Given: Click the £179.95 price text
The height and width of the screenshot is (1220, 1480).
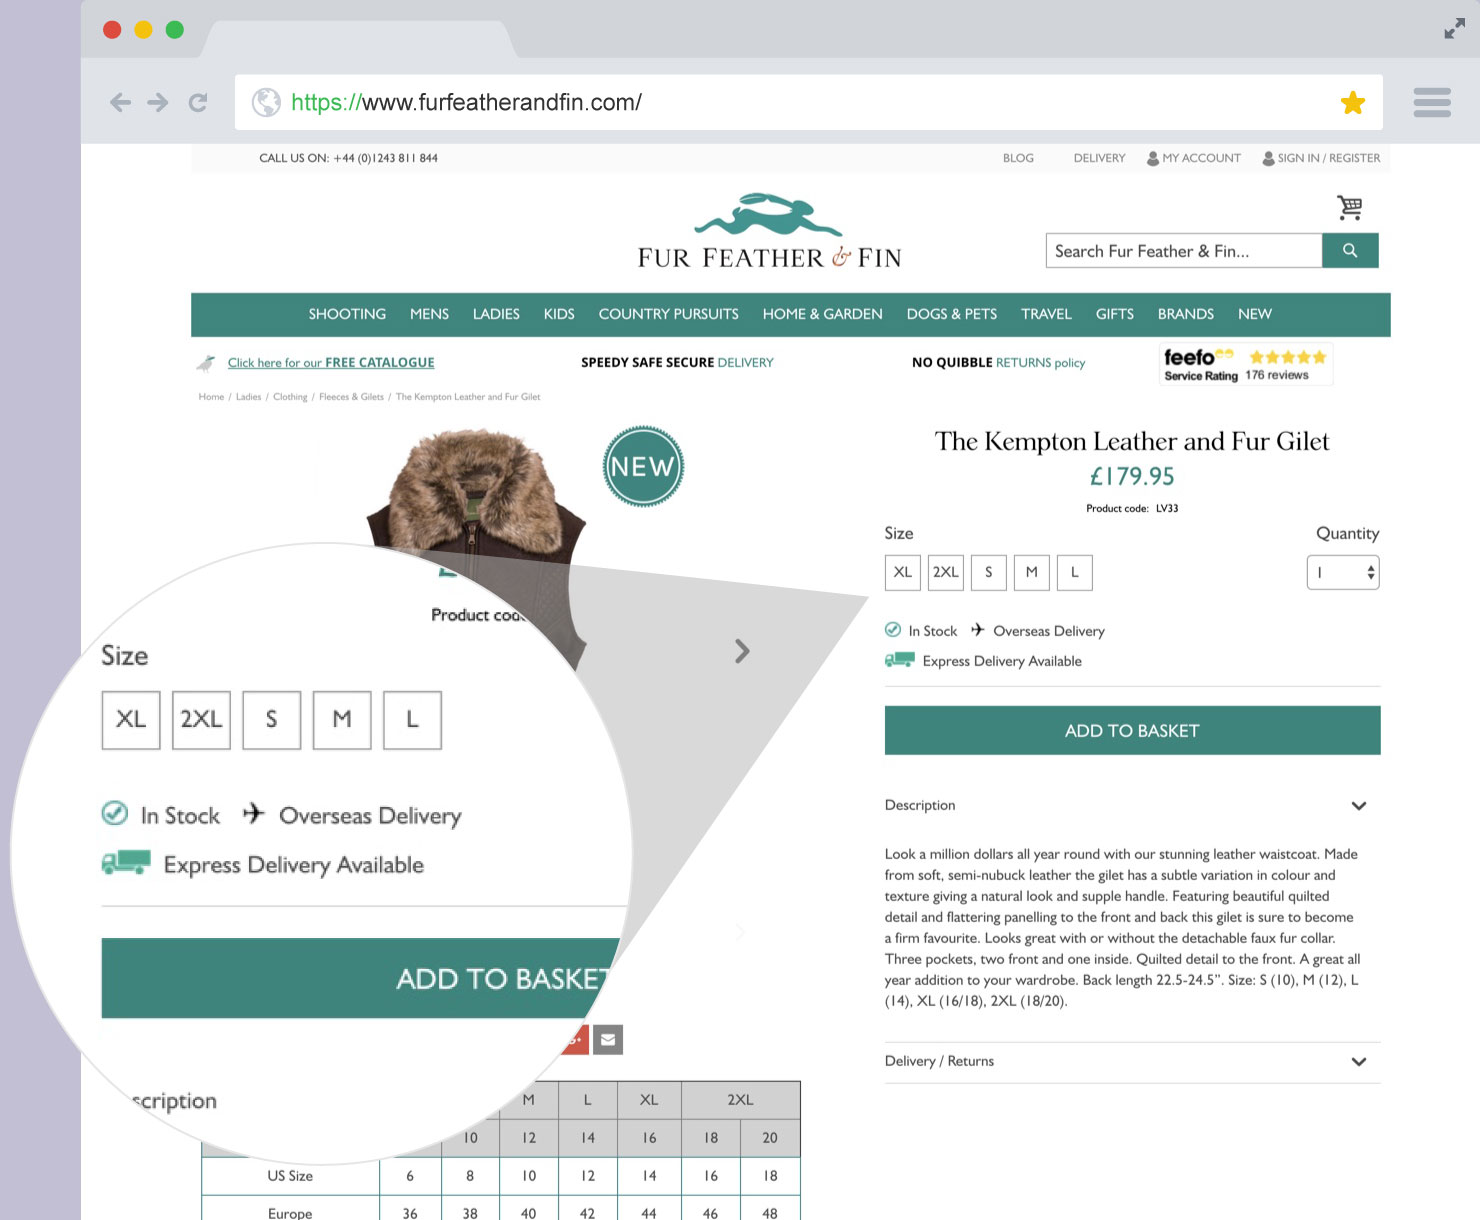Looking at the screenshot, I should 1132,476.
